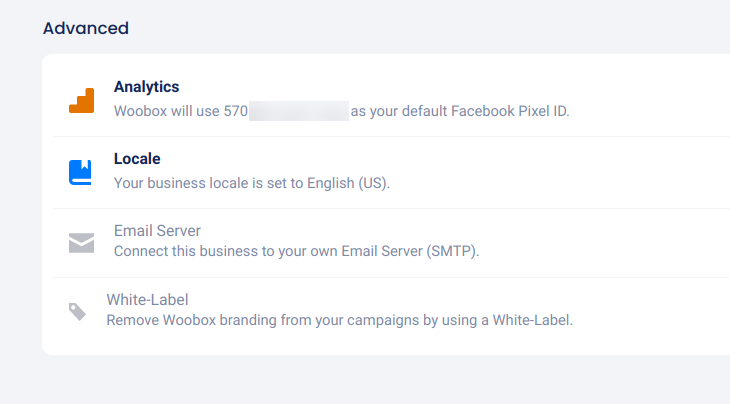Image resolution: width=730 pixels, height=404 pixels.
Task: Click the gray Email Server envelope icon
Action: pos(81,242)
